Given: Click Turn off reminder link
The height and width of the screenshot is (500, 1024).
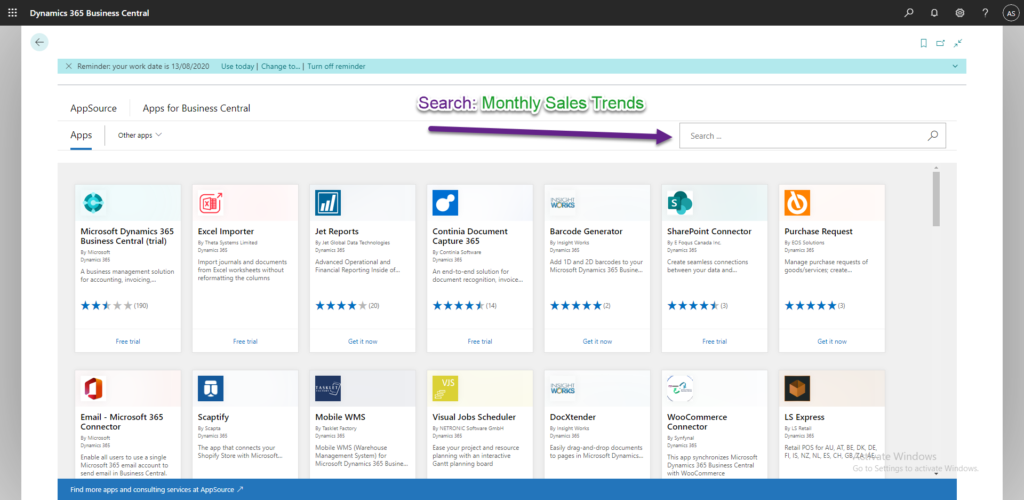Looking at the screenshot, I should tap(336, 66).
